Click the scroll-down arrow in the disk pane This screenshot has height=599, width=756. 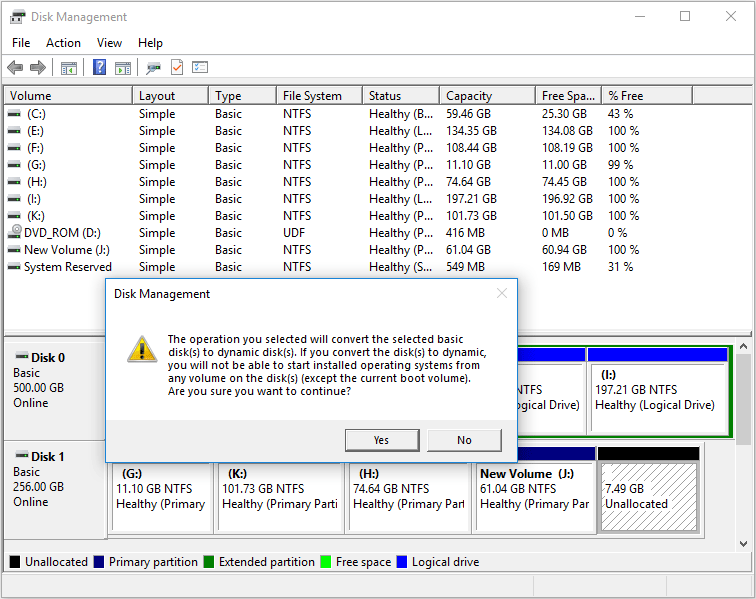(x=745, y=544)
